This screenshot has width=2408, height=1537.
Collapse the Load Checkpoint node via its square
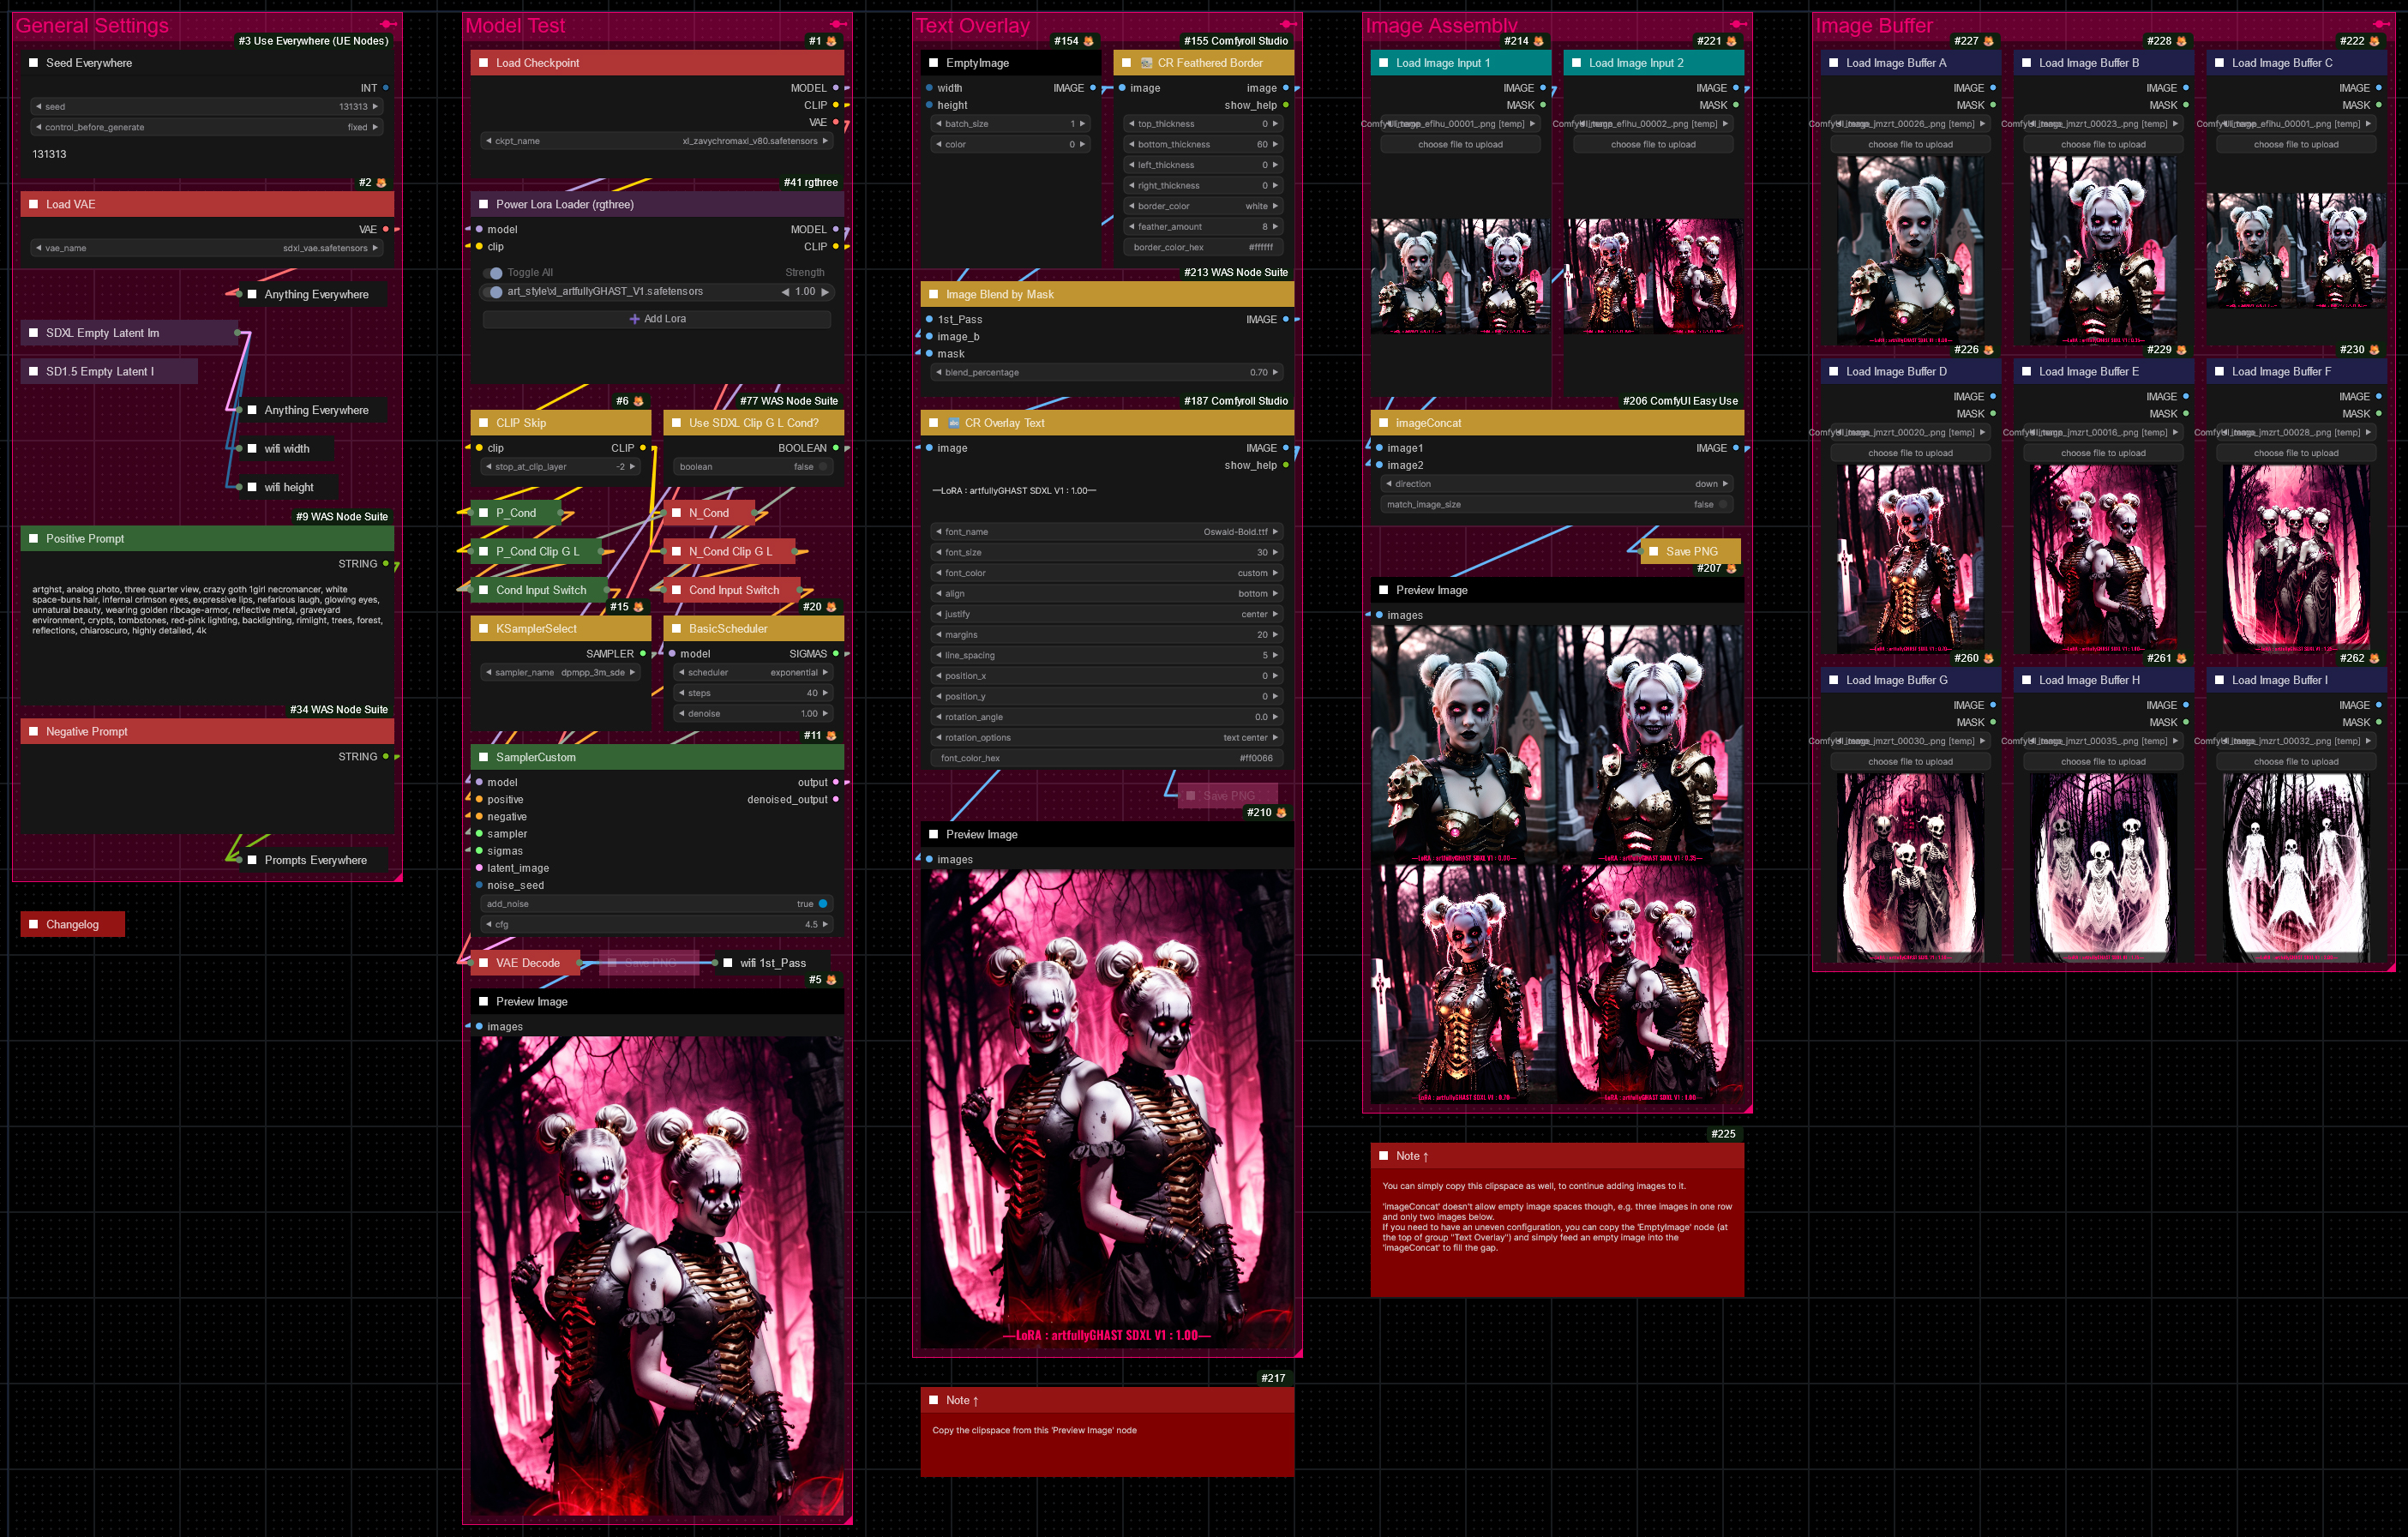point(484,63)
